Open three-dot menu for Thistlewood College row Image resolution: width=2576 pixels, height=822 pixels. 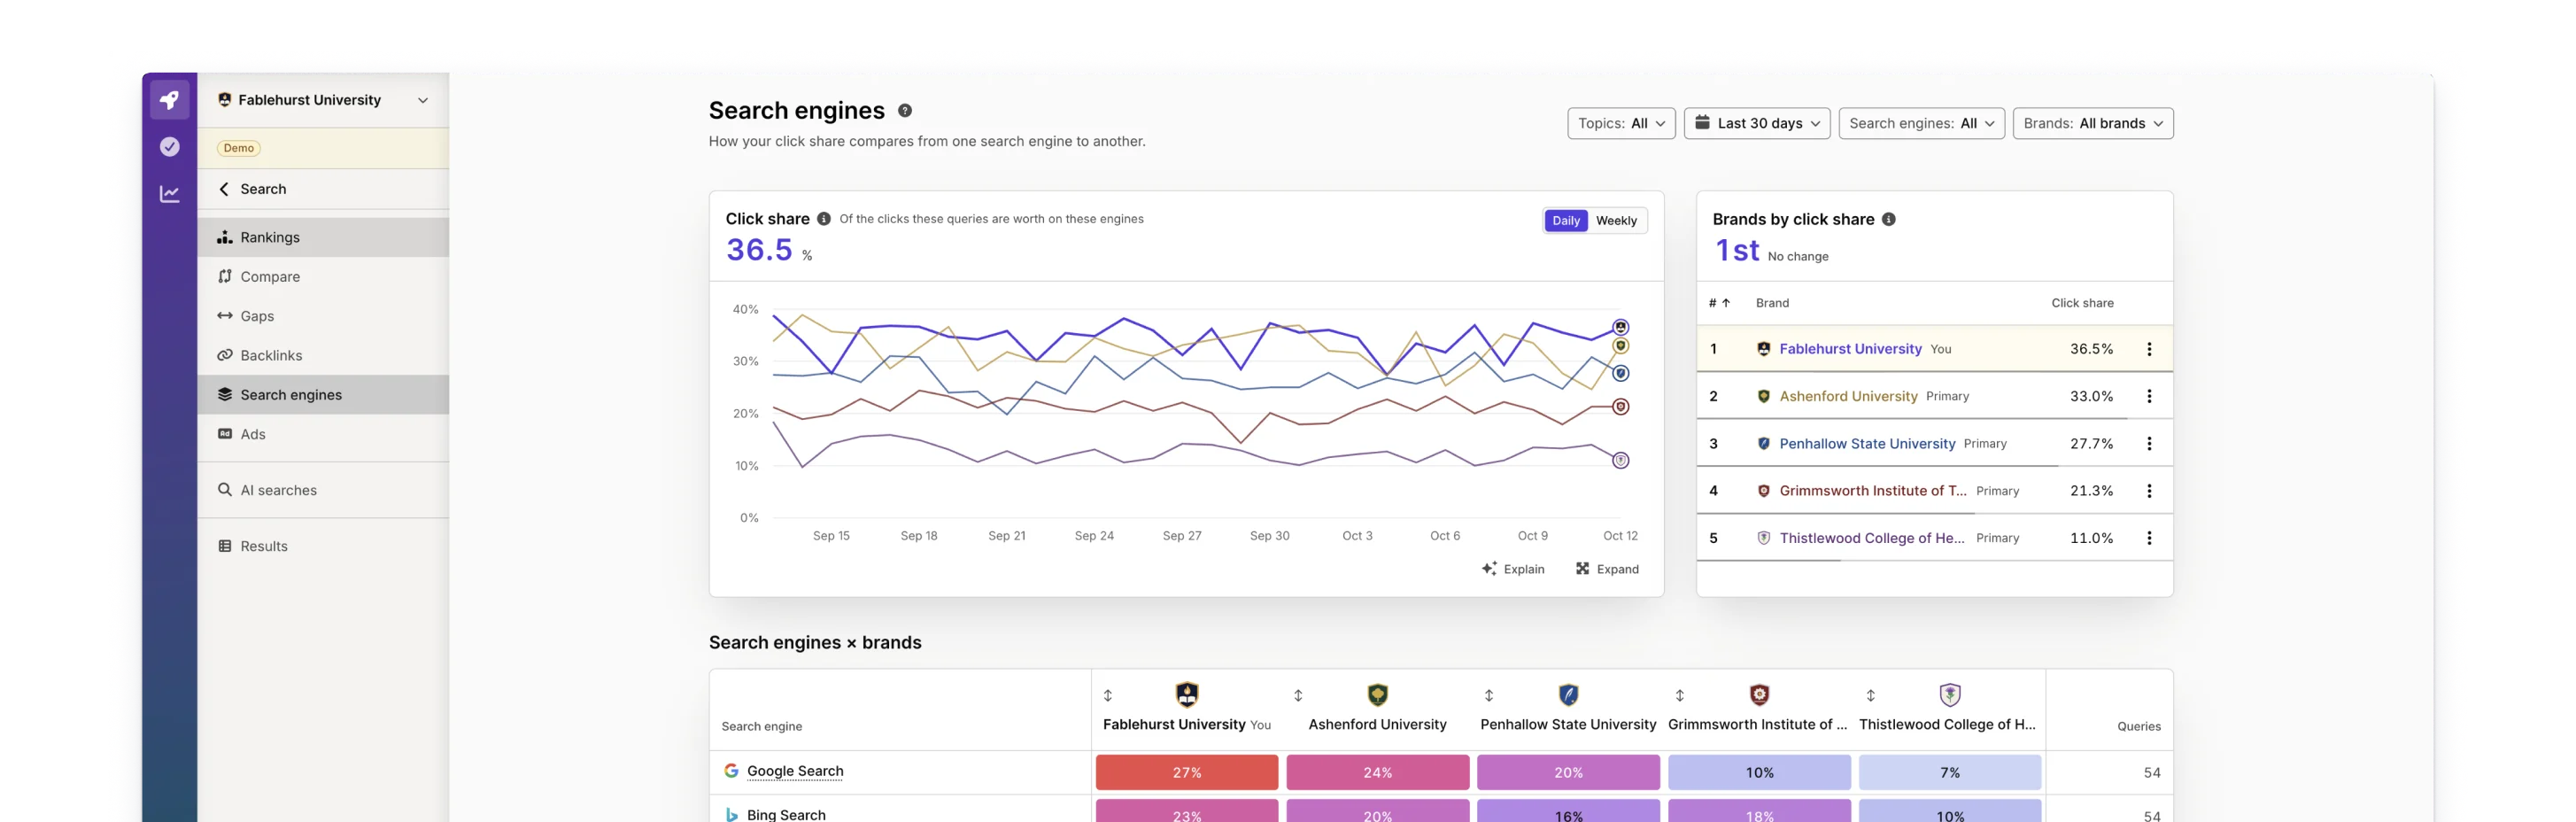2148,538
